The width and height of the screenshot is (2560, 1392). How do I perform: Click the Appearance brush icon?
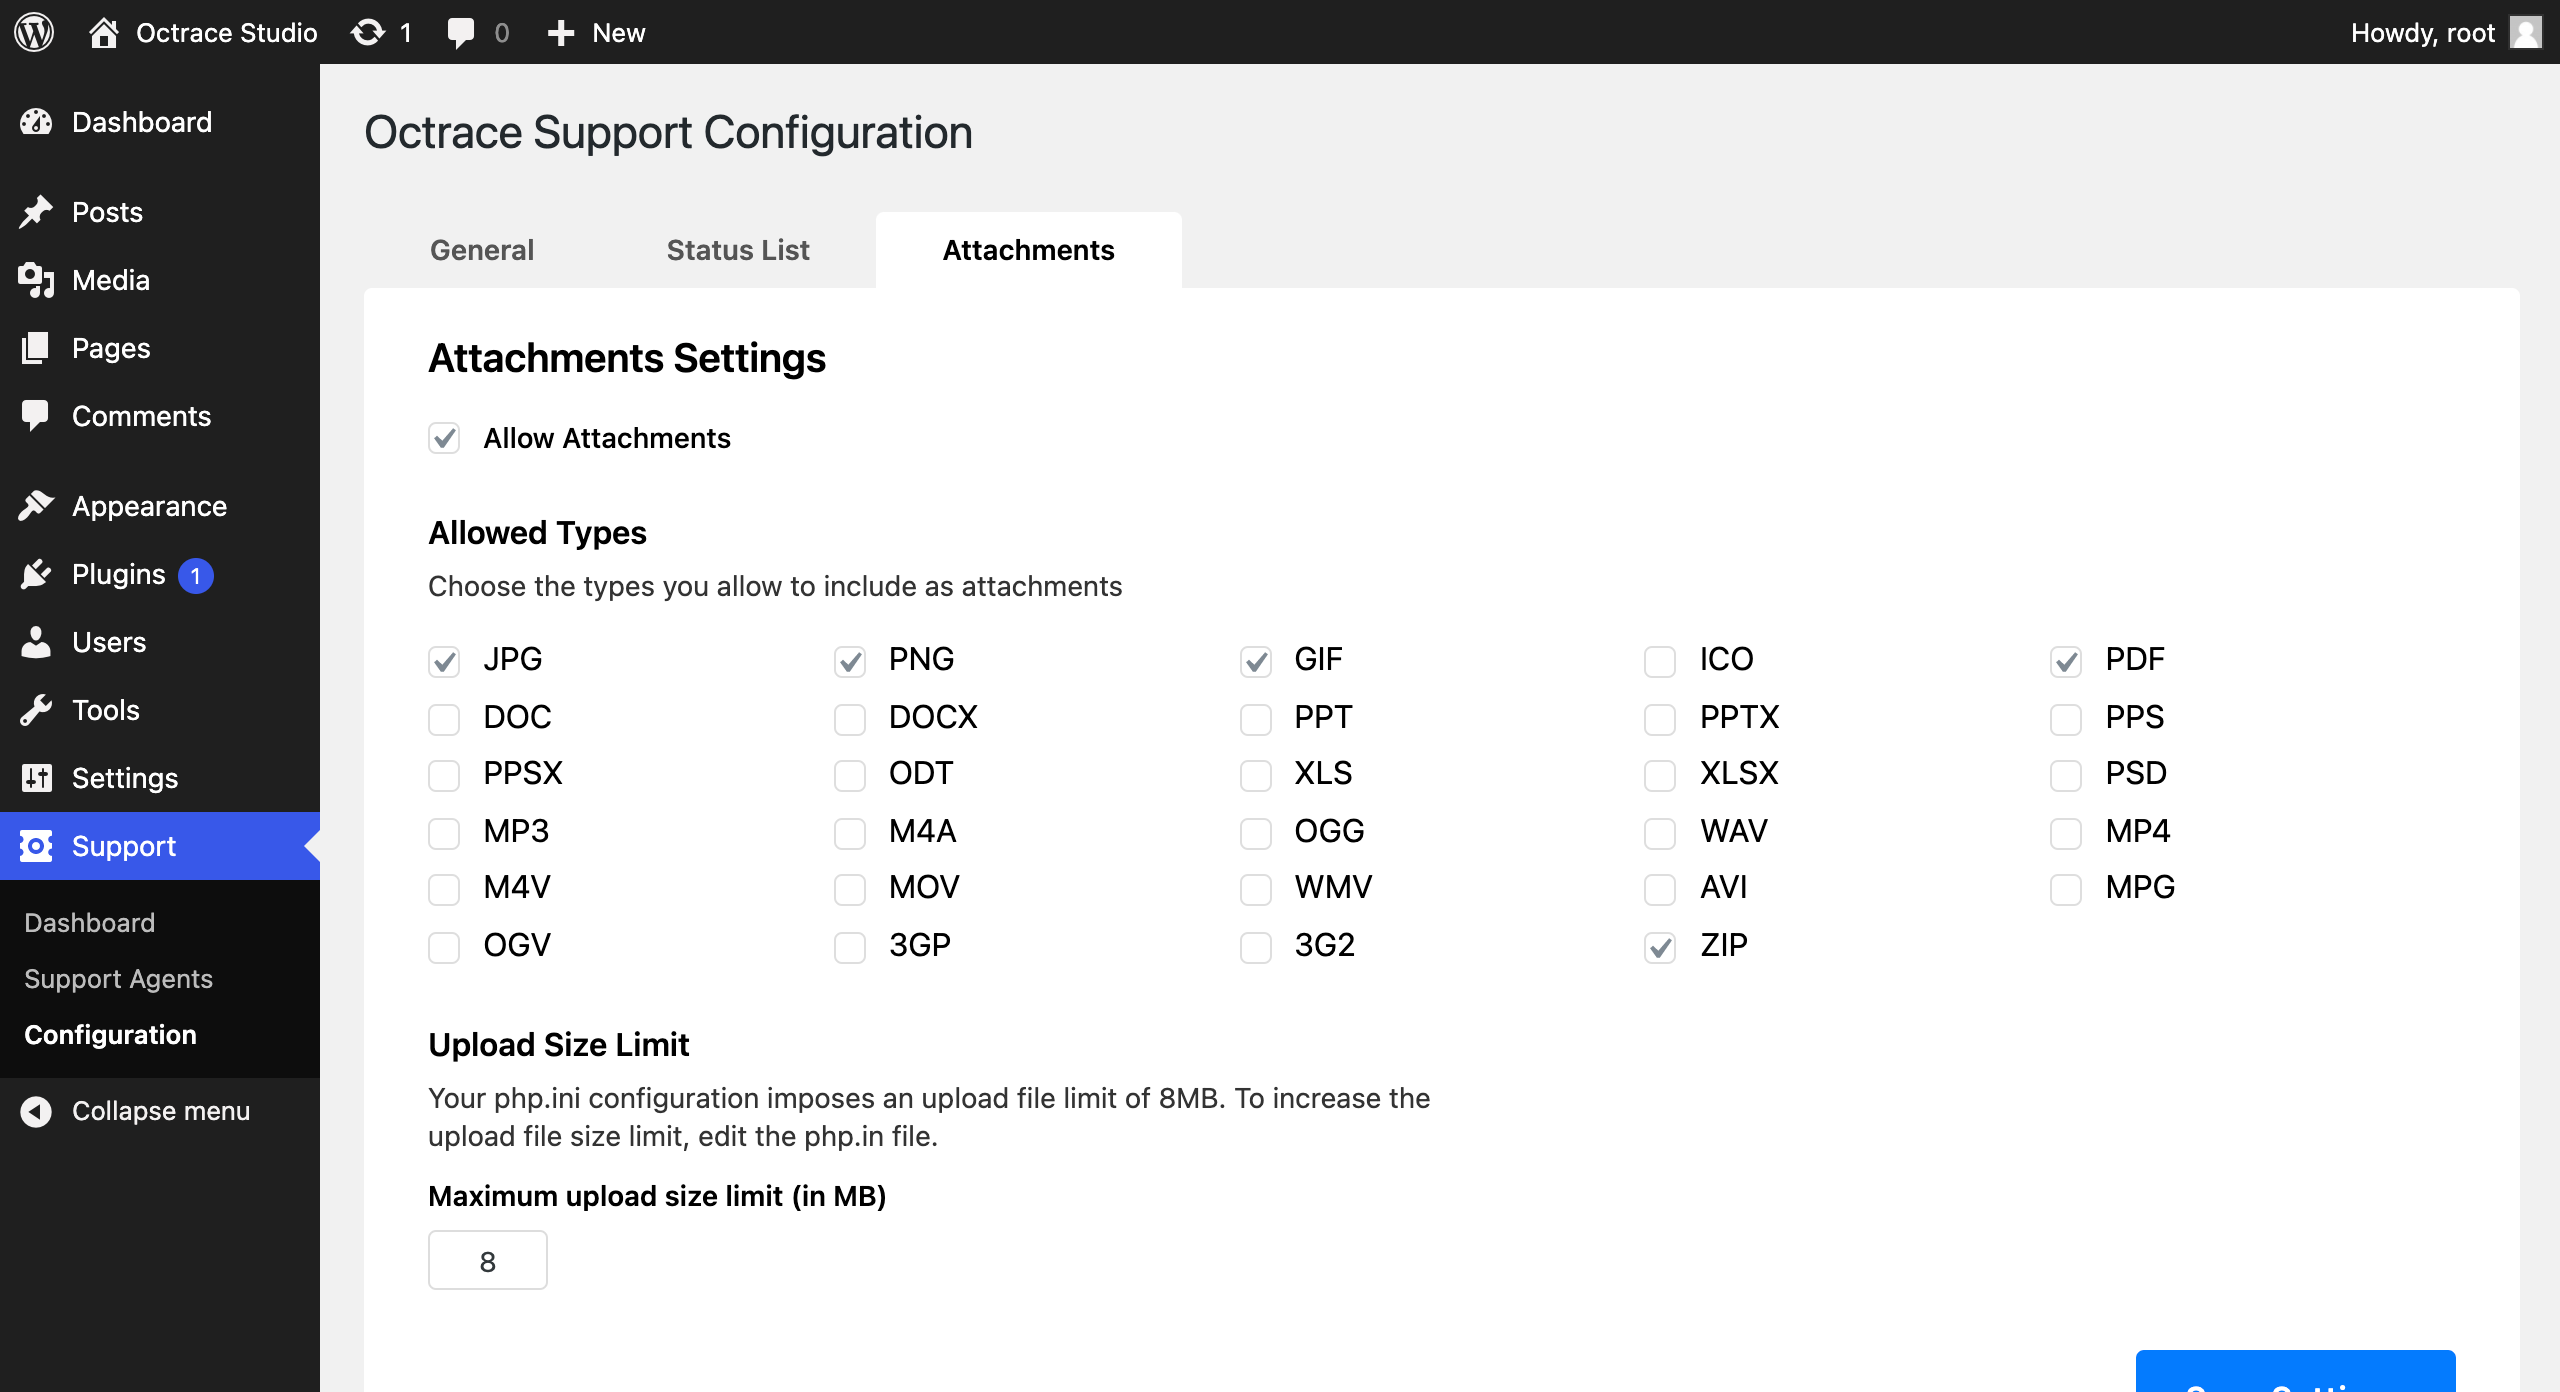pos(36,506)
